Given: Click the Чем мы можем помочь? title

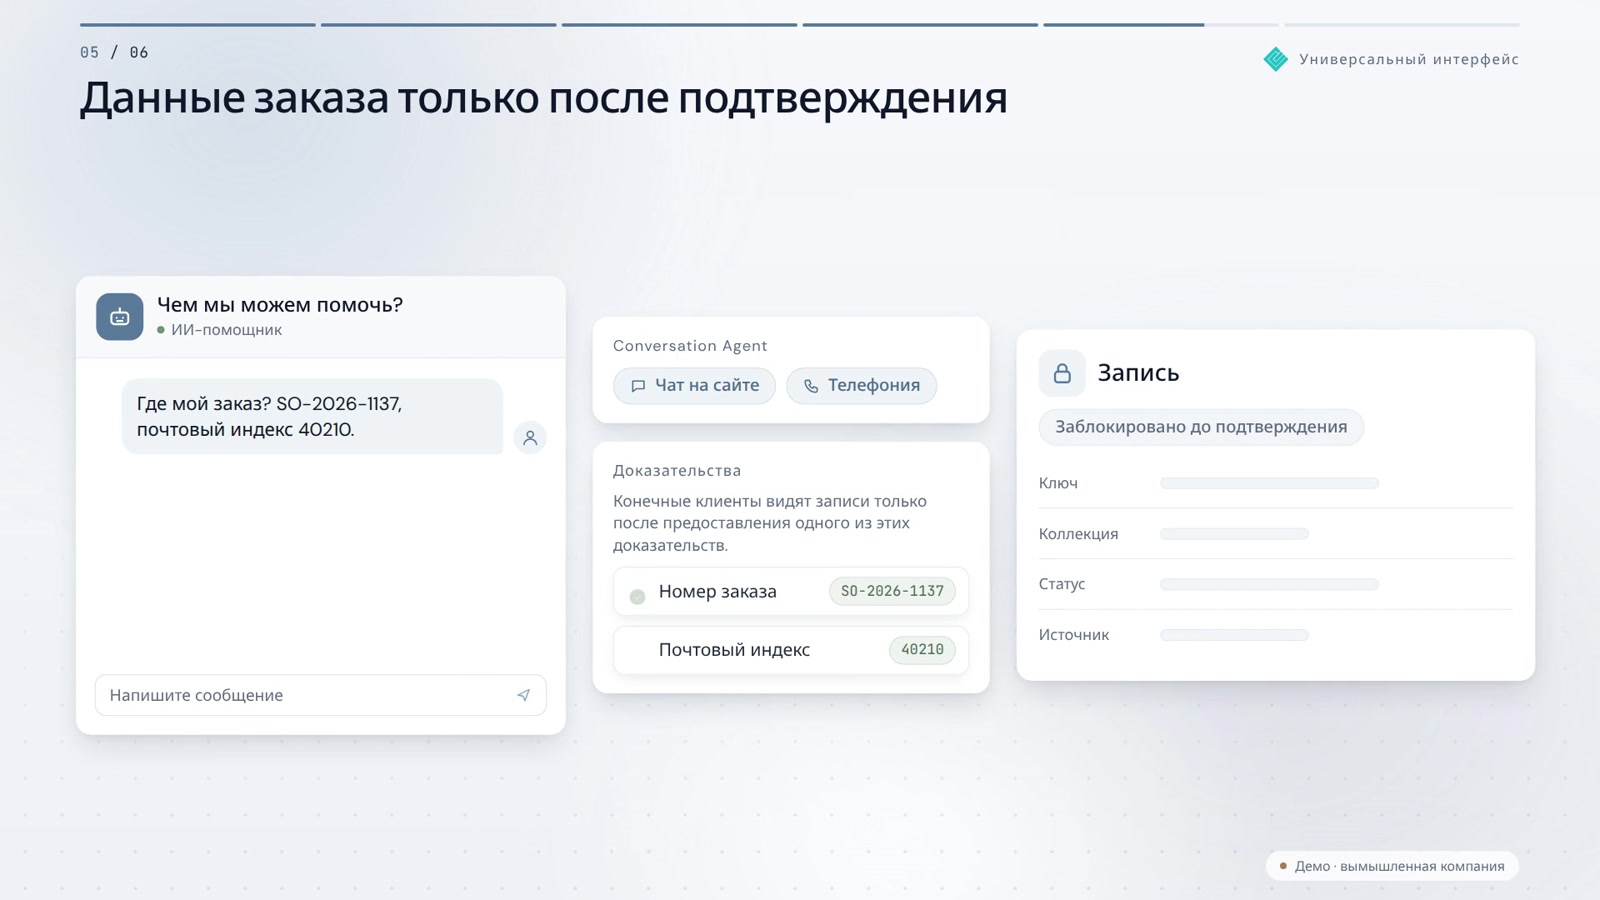Looking at the screenshot, I should [280, 305].
